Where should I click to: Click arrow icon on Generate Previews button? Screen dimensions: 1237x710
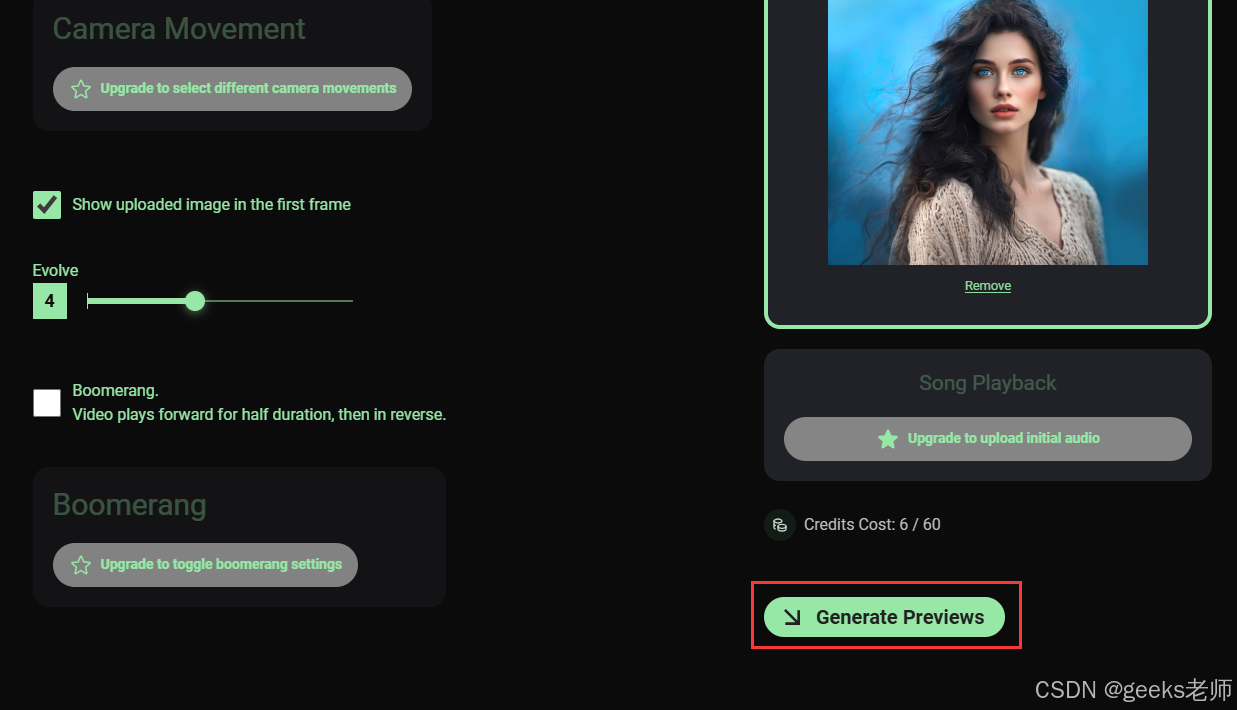792,617
